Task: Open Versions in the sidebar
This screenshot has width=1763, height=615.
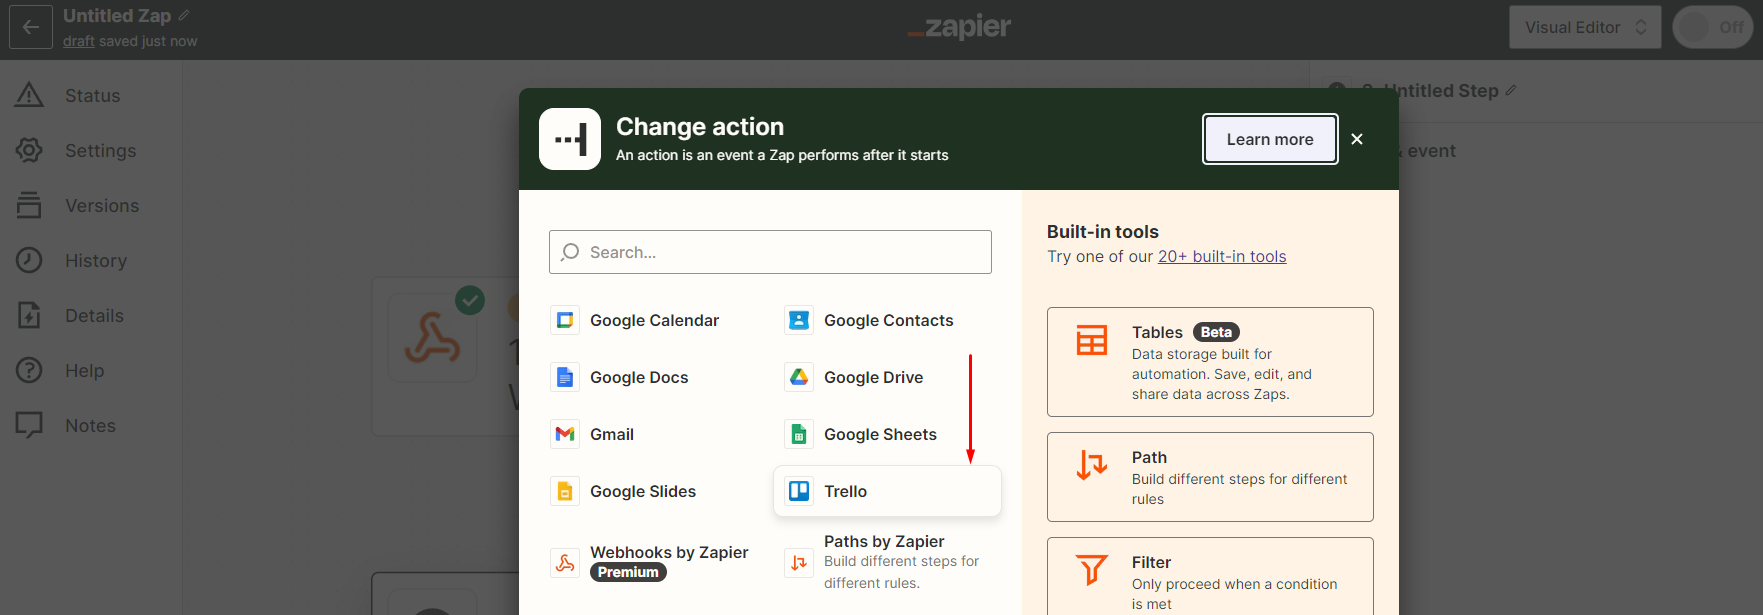Action: 102,206
